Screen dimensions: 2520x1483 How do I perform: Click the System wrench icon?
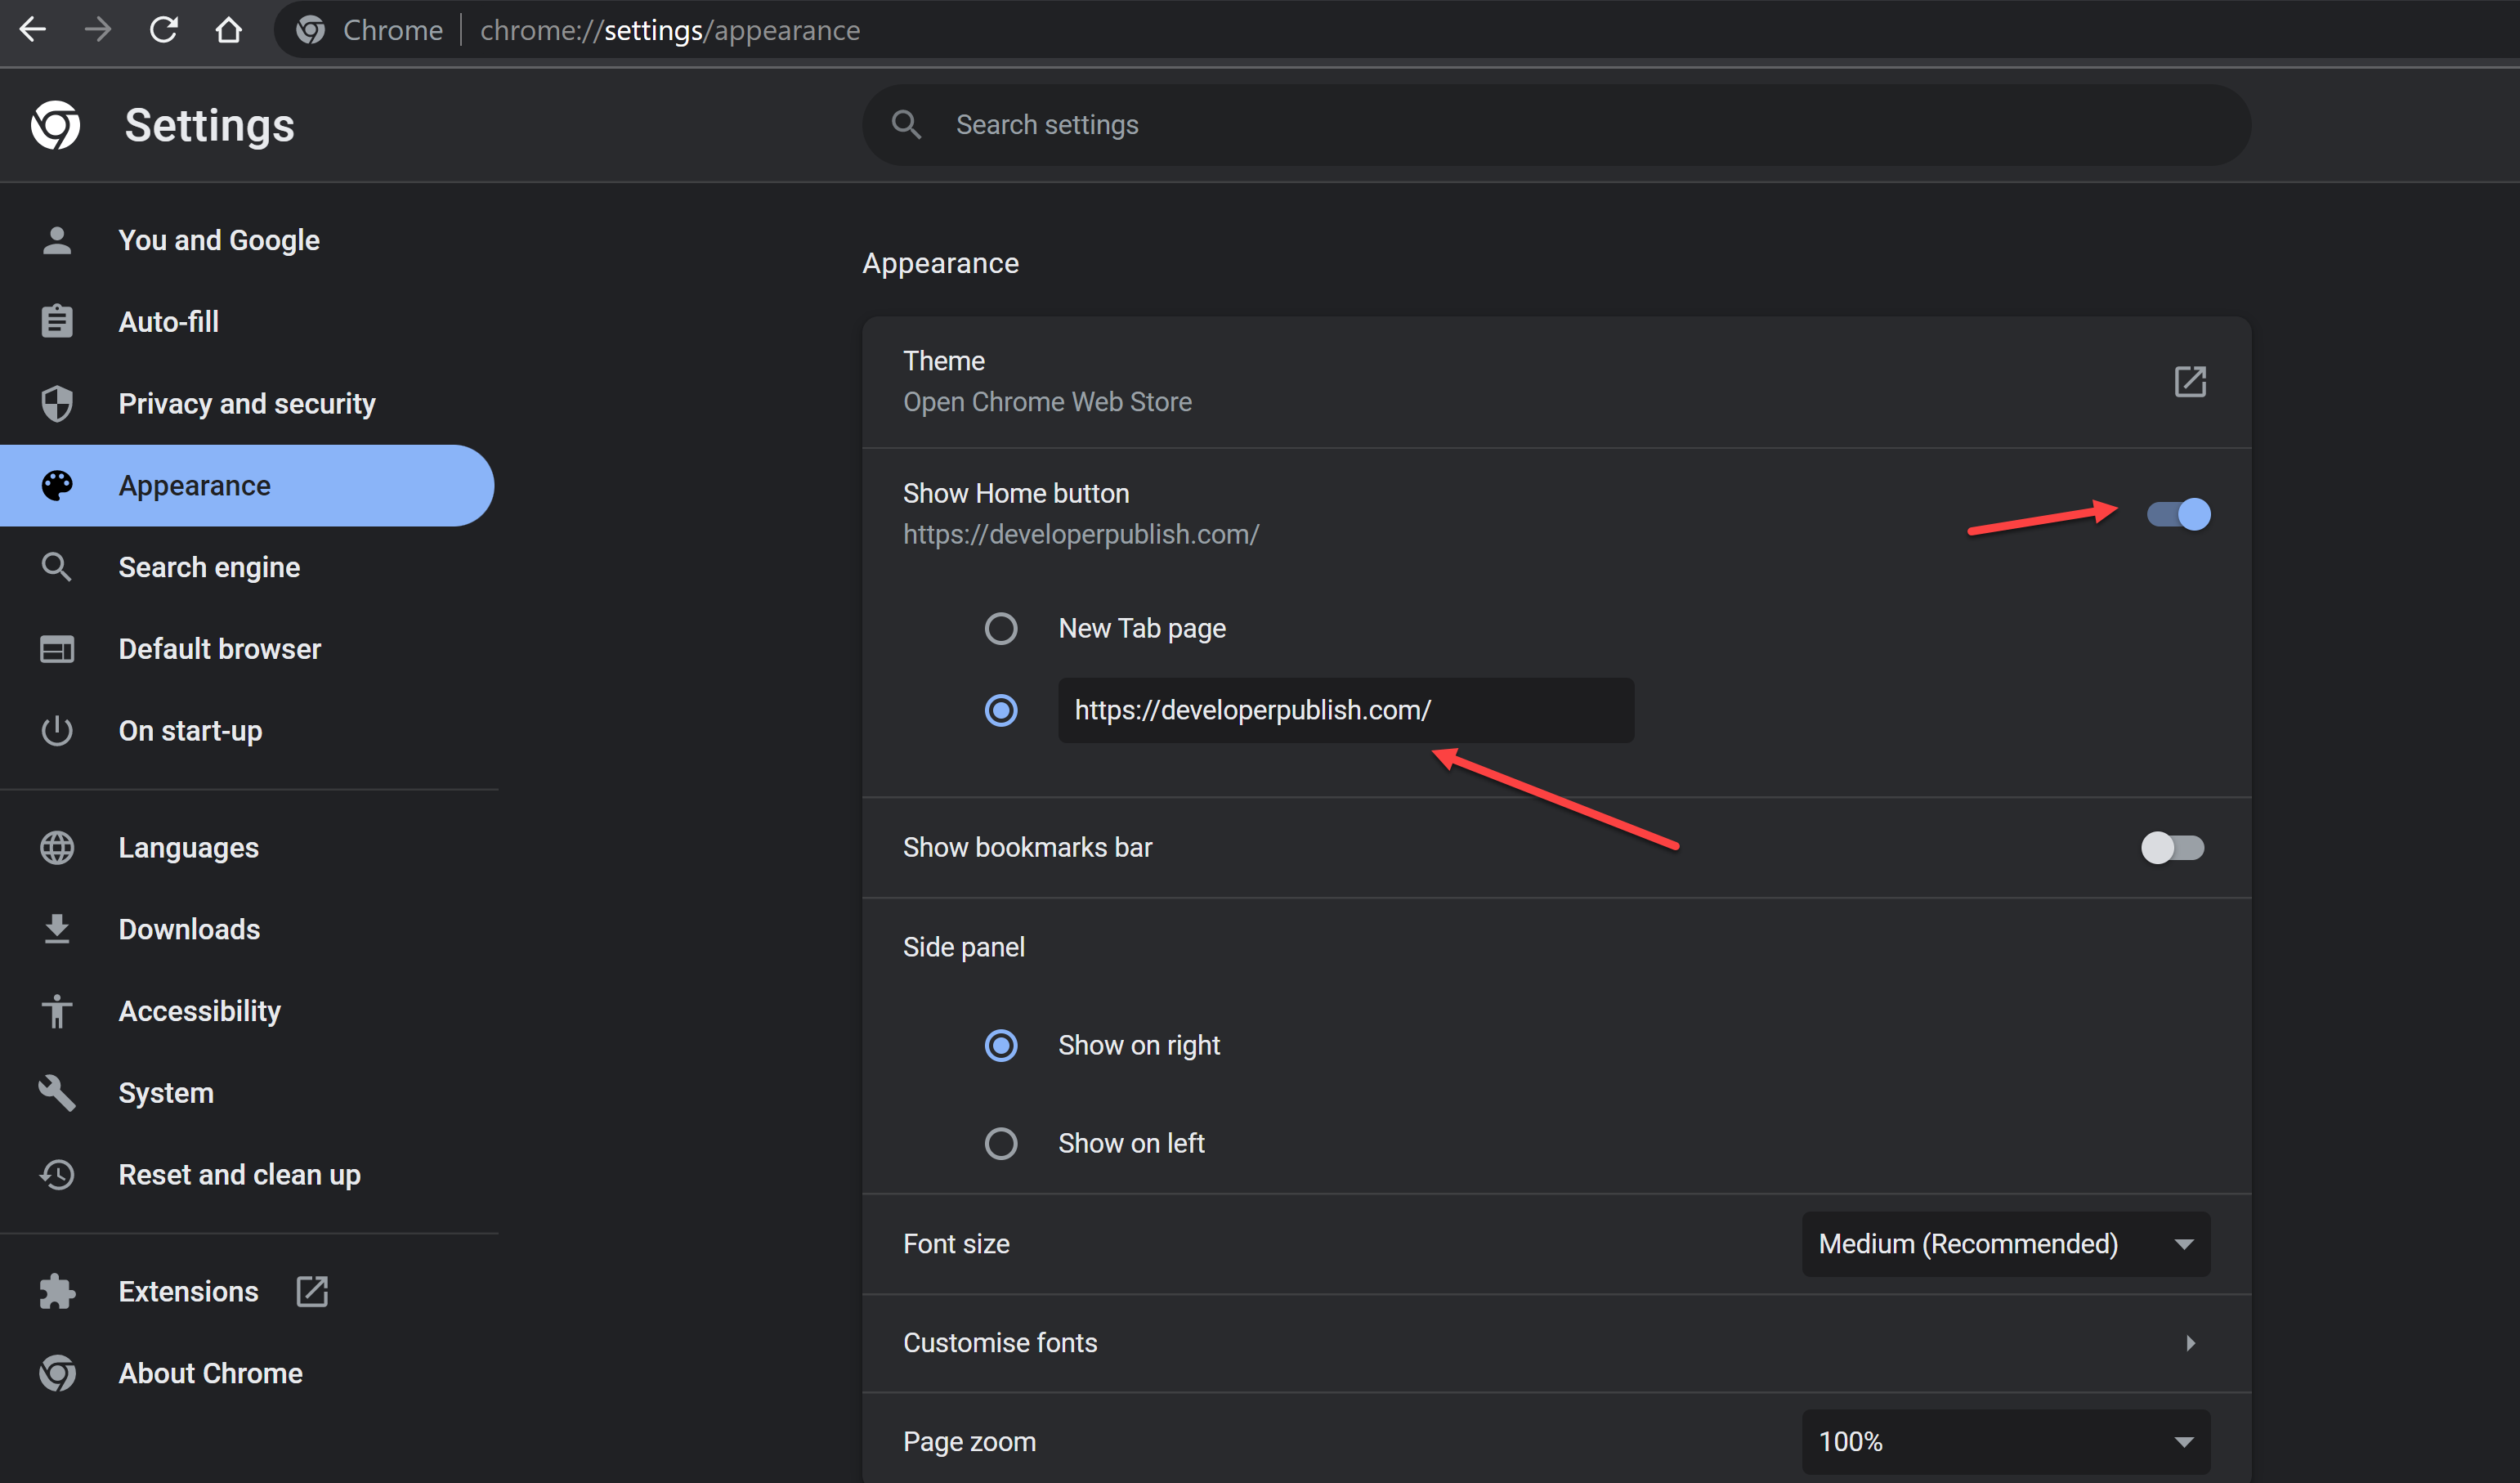[x=57, y=1092]
